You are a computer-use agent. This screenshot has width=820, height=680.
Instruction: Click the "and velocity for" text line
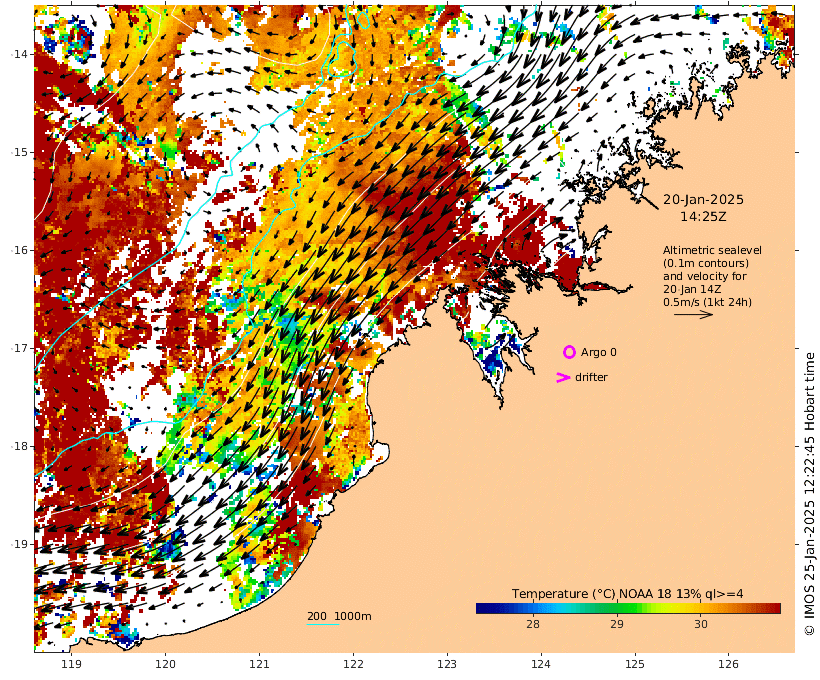(x=705, y=276)
